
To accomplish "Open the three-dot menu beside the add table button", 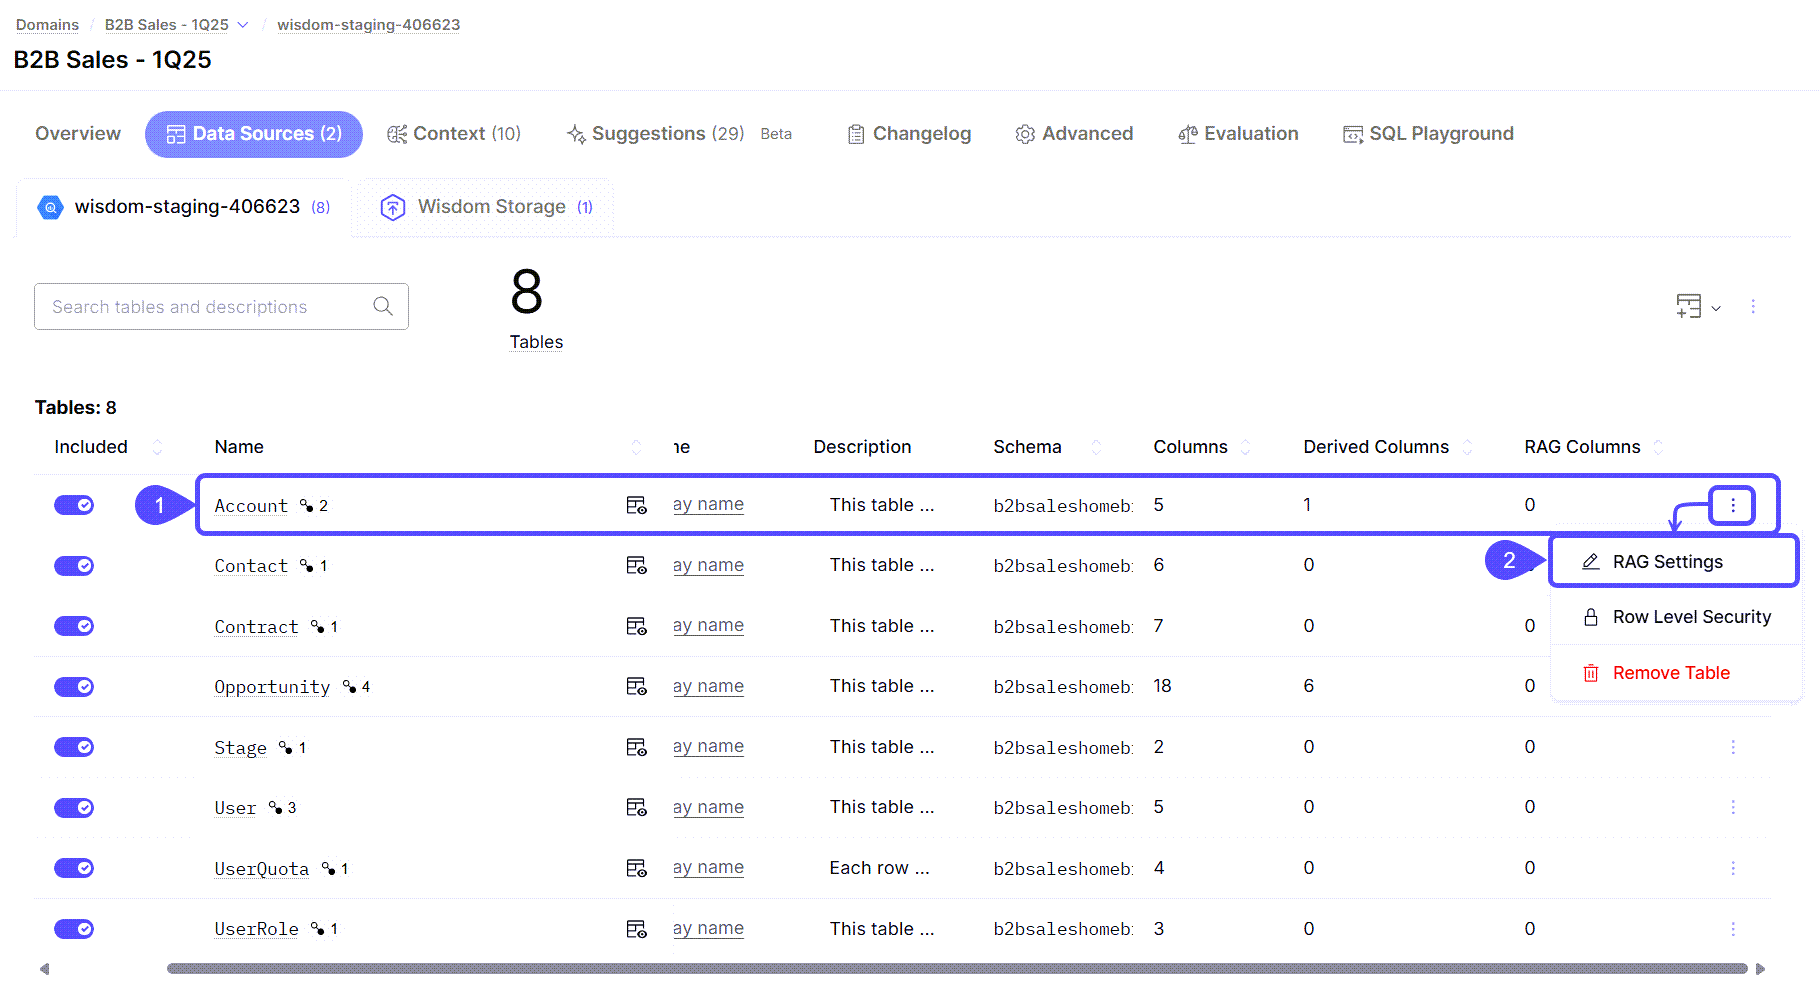I will point(1752,307).
